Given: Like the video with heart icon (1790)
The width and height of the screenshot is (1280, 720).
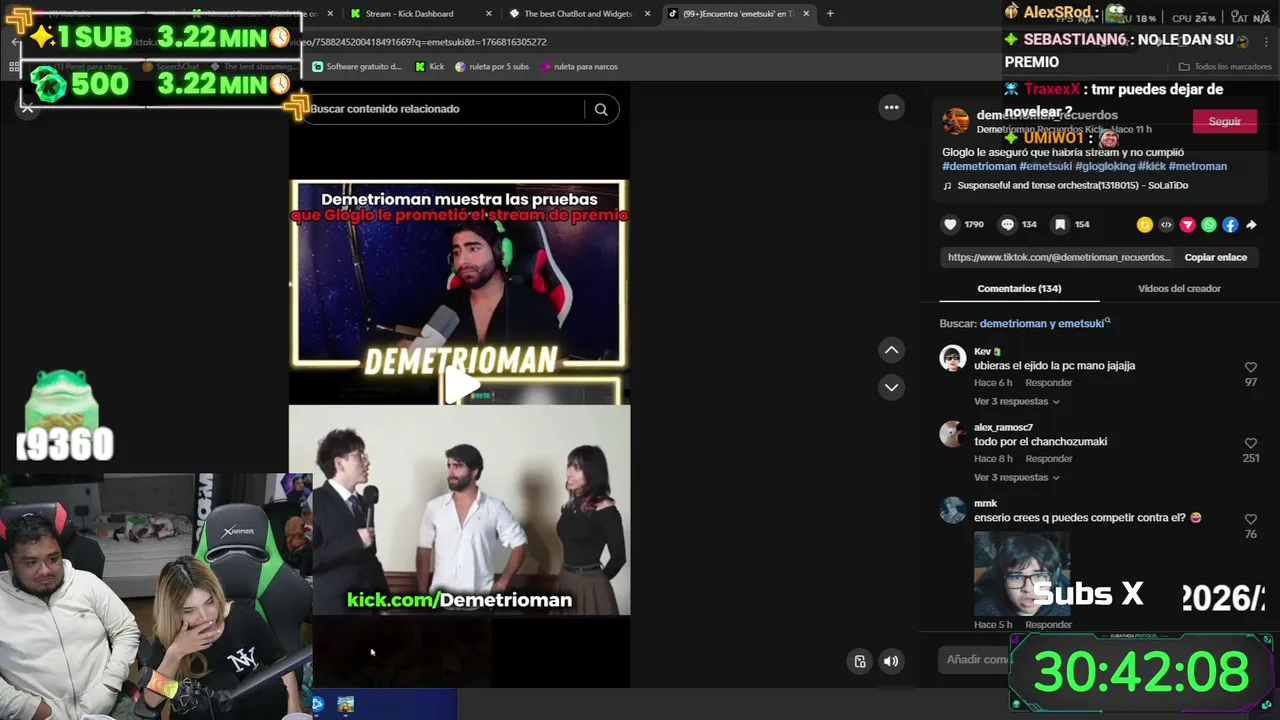Looking at the screenshot, I should (x=951, y=225).
